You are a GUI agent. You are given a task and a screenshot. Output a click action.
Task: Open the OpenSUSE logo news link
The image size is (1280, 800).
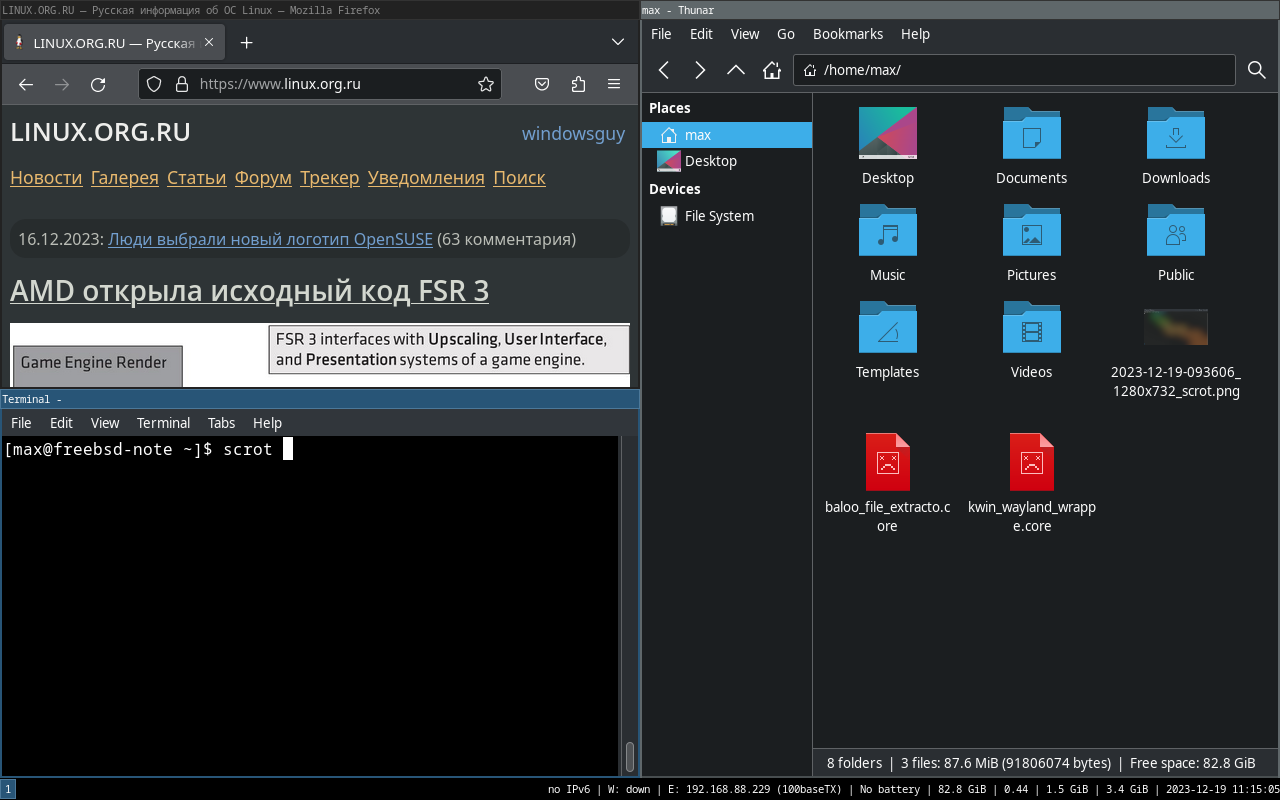tap(270, 239)
